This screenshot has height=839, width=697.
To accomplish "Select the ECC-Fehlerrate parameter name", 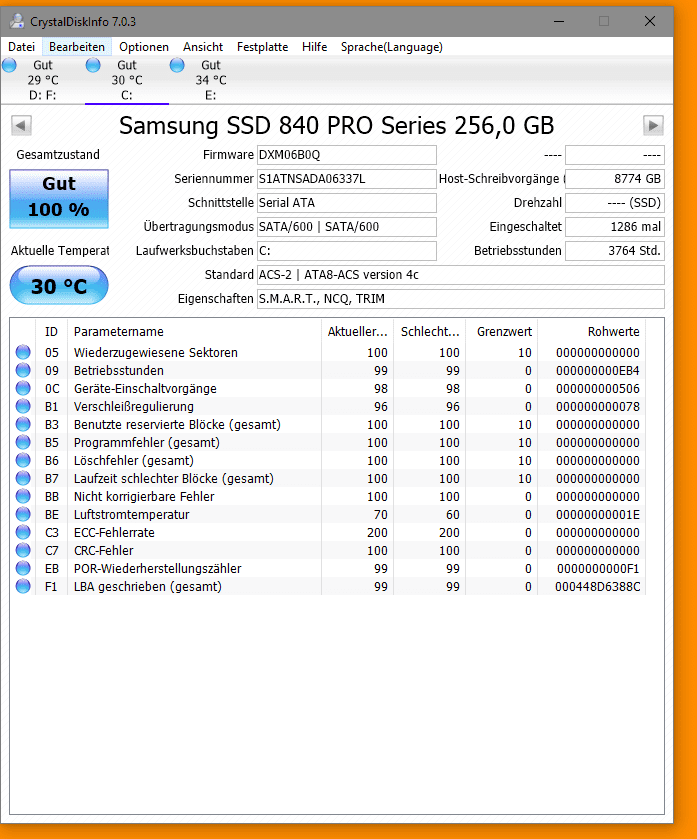I will (x=114, y=533).
